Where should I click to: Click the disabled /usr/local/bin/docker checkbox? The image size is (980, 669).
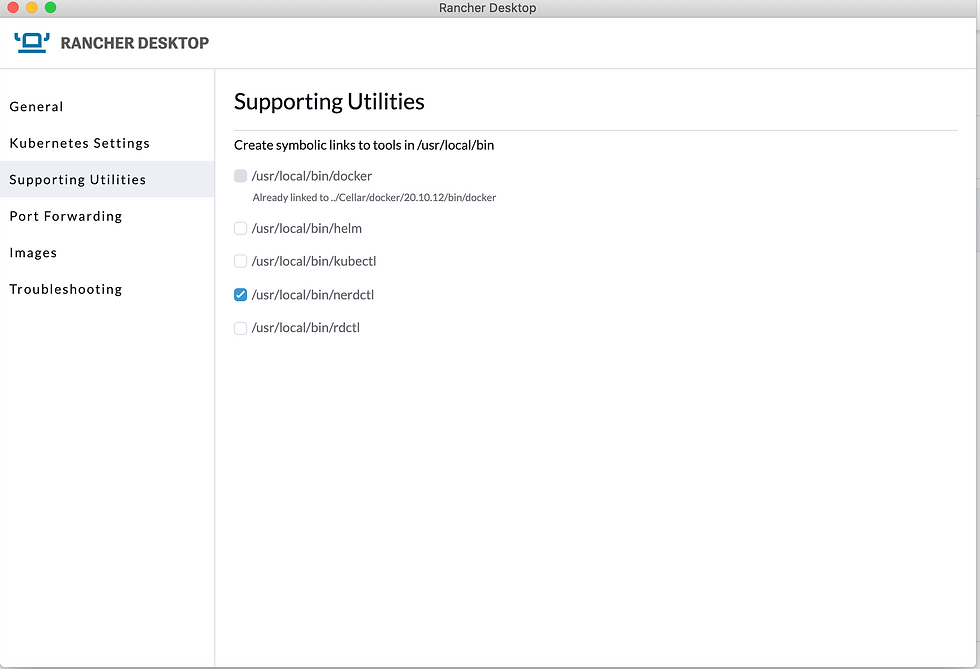(241, 176)
